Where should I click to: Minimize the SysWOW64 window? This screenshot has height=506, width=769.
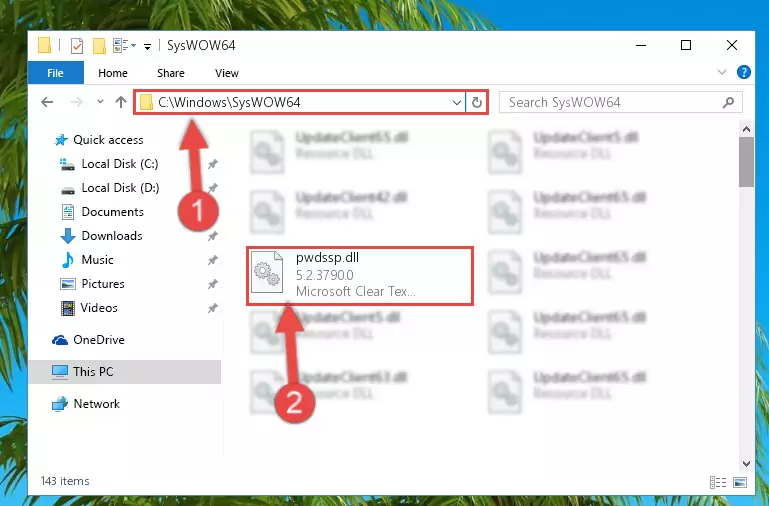click(x=641, y=45)
